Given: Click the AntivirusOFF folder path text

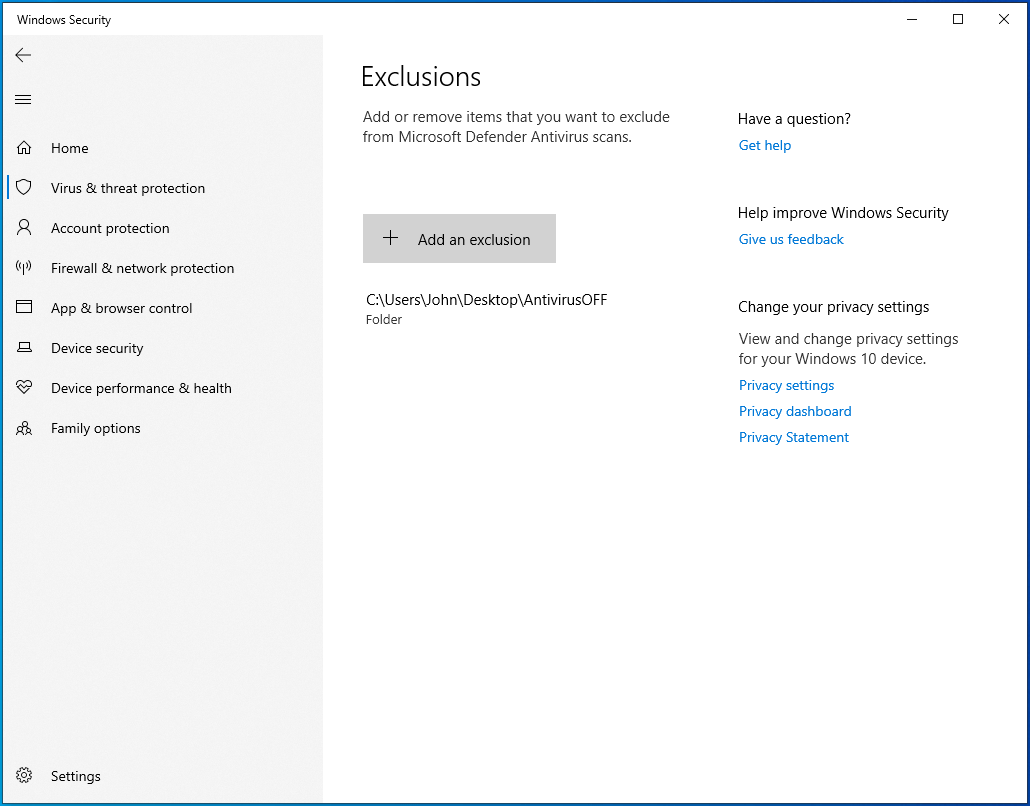Looking at the screenshot, I should [485, 299].
